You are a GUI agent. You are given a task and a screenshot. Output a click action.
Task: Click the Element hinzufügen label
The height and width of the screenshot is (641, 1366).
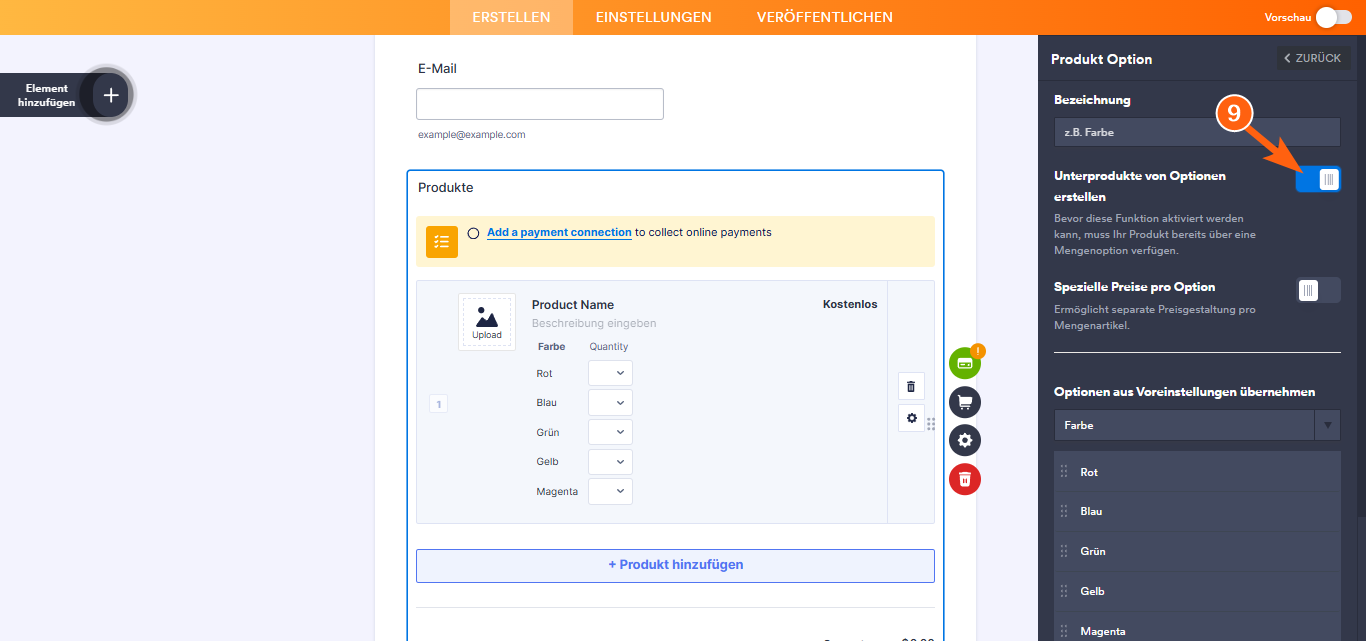(46, 95)
